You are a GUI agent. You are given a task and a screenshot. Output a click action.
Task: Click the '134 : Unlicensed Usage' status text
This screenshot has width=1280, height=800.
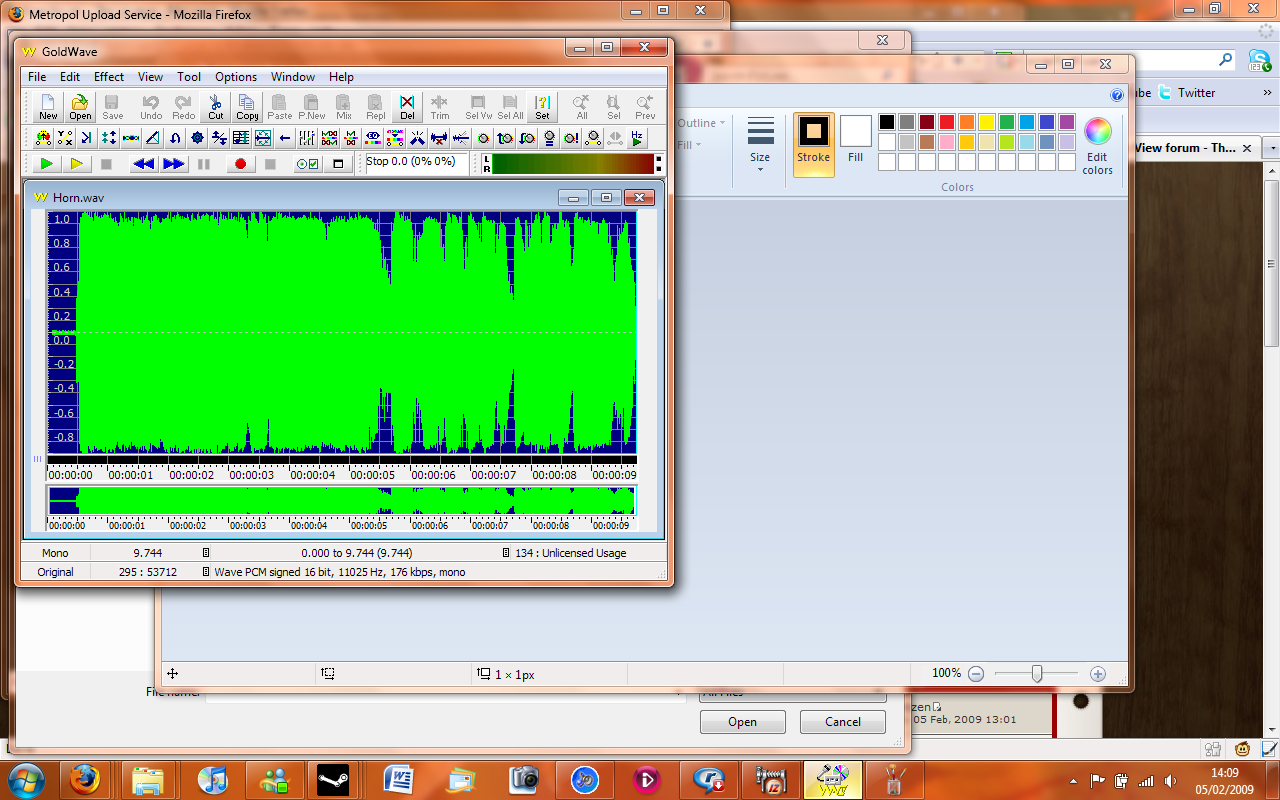click(x=570, y=553)
